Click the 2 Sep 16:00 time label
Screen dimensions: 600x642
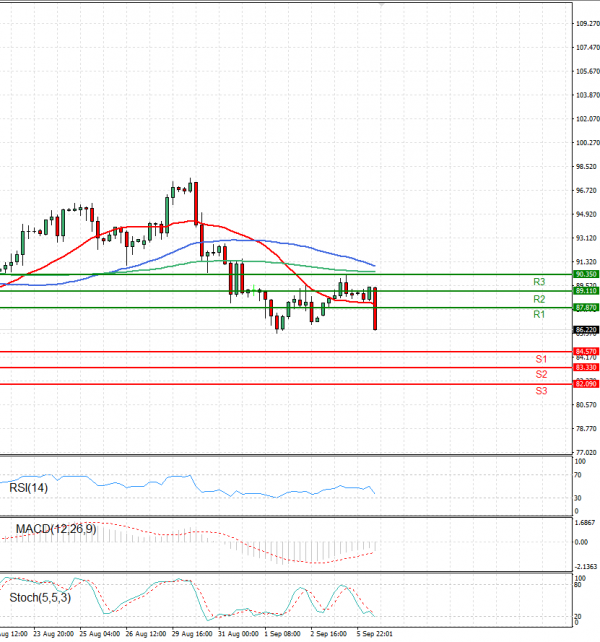[328, 634]
